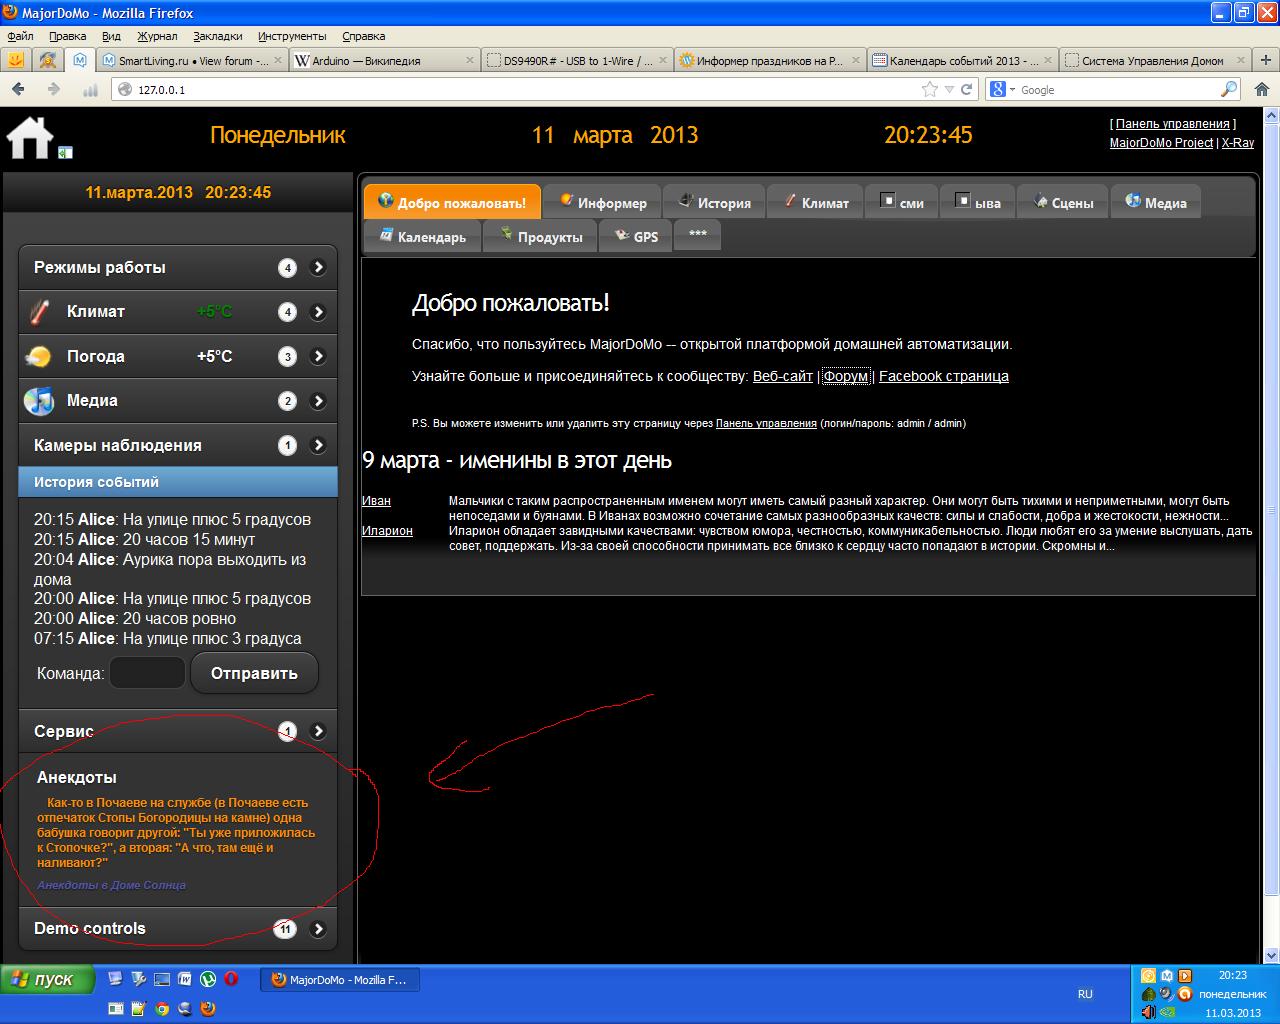1280x1024 pixels.
Task: Launch Google Chrome from quick launch
Action: [162, 1009]
